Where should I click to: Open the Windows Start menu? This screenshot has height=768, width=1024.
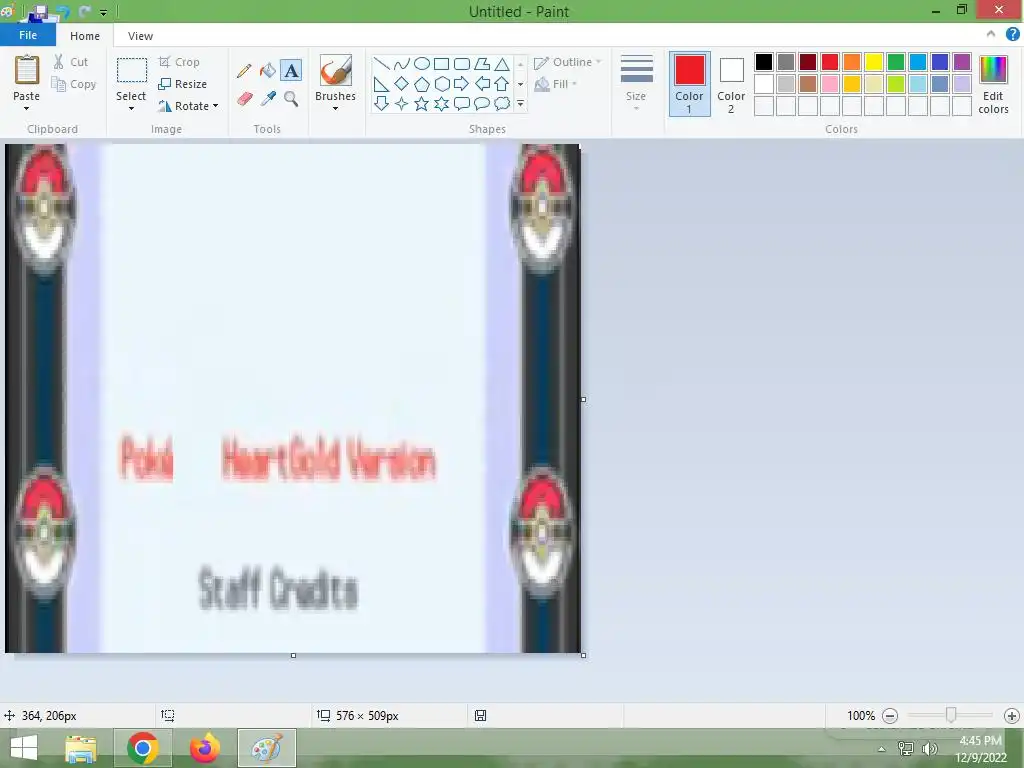coord(24,748)
